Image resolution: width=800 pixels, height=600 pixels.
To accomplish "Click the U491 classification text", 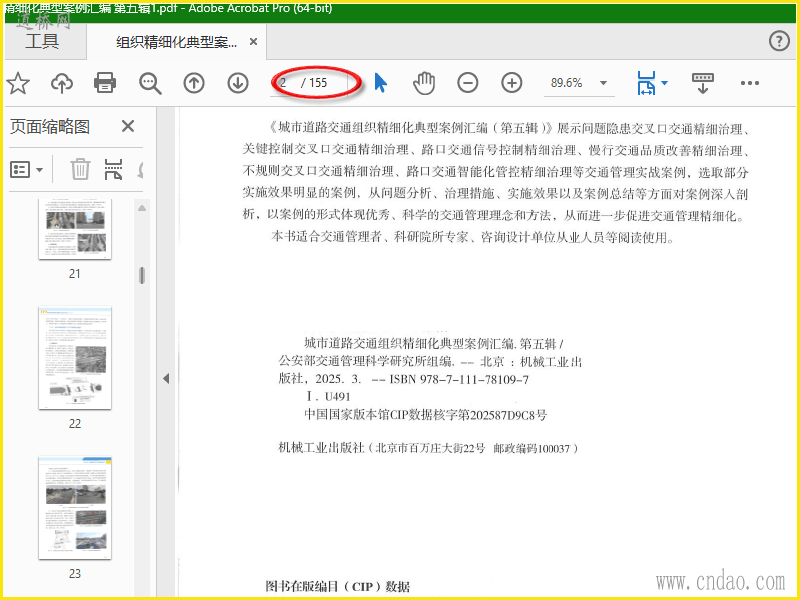I will coord(337,396).
